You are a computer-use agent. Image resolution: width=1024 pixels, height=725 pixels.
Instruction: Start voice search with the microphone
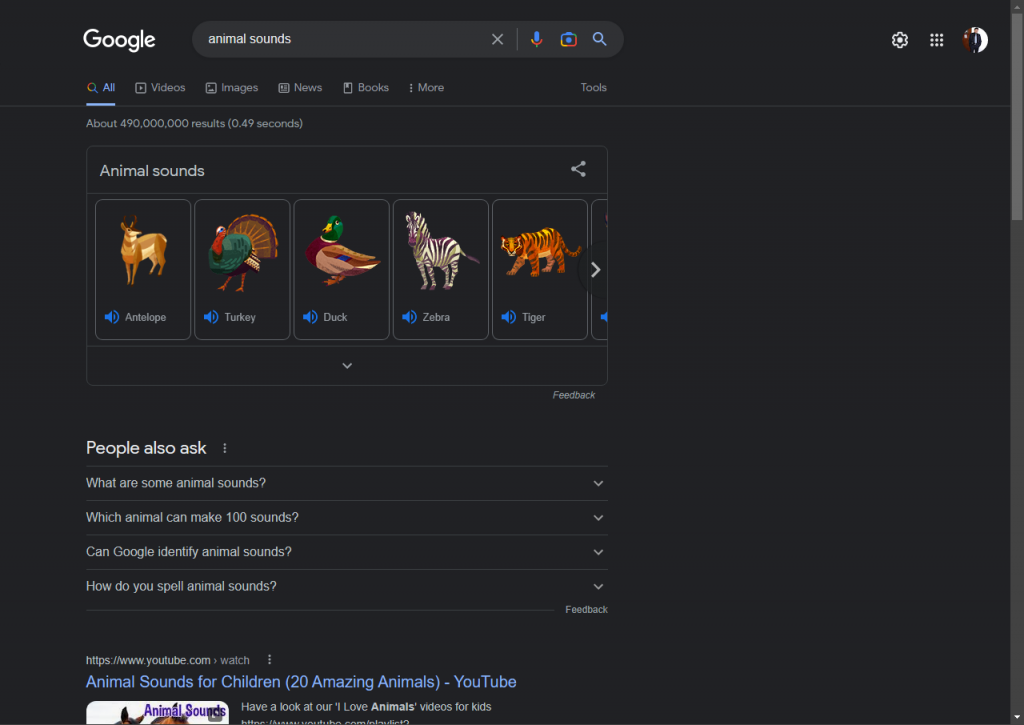coord(536,39)
